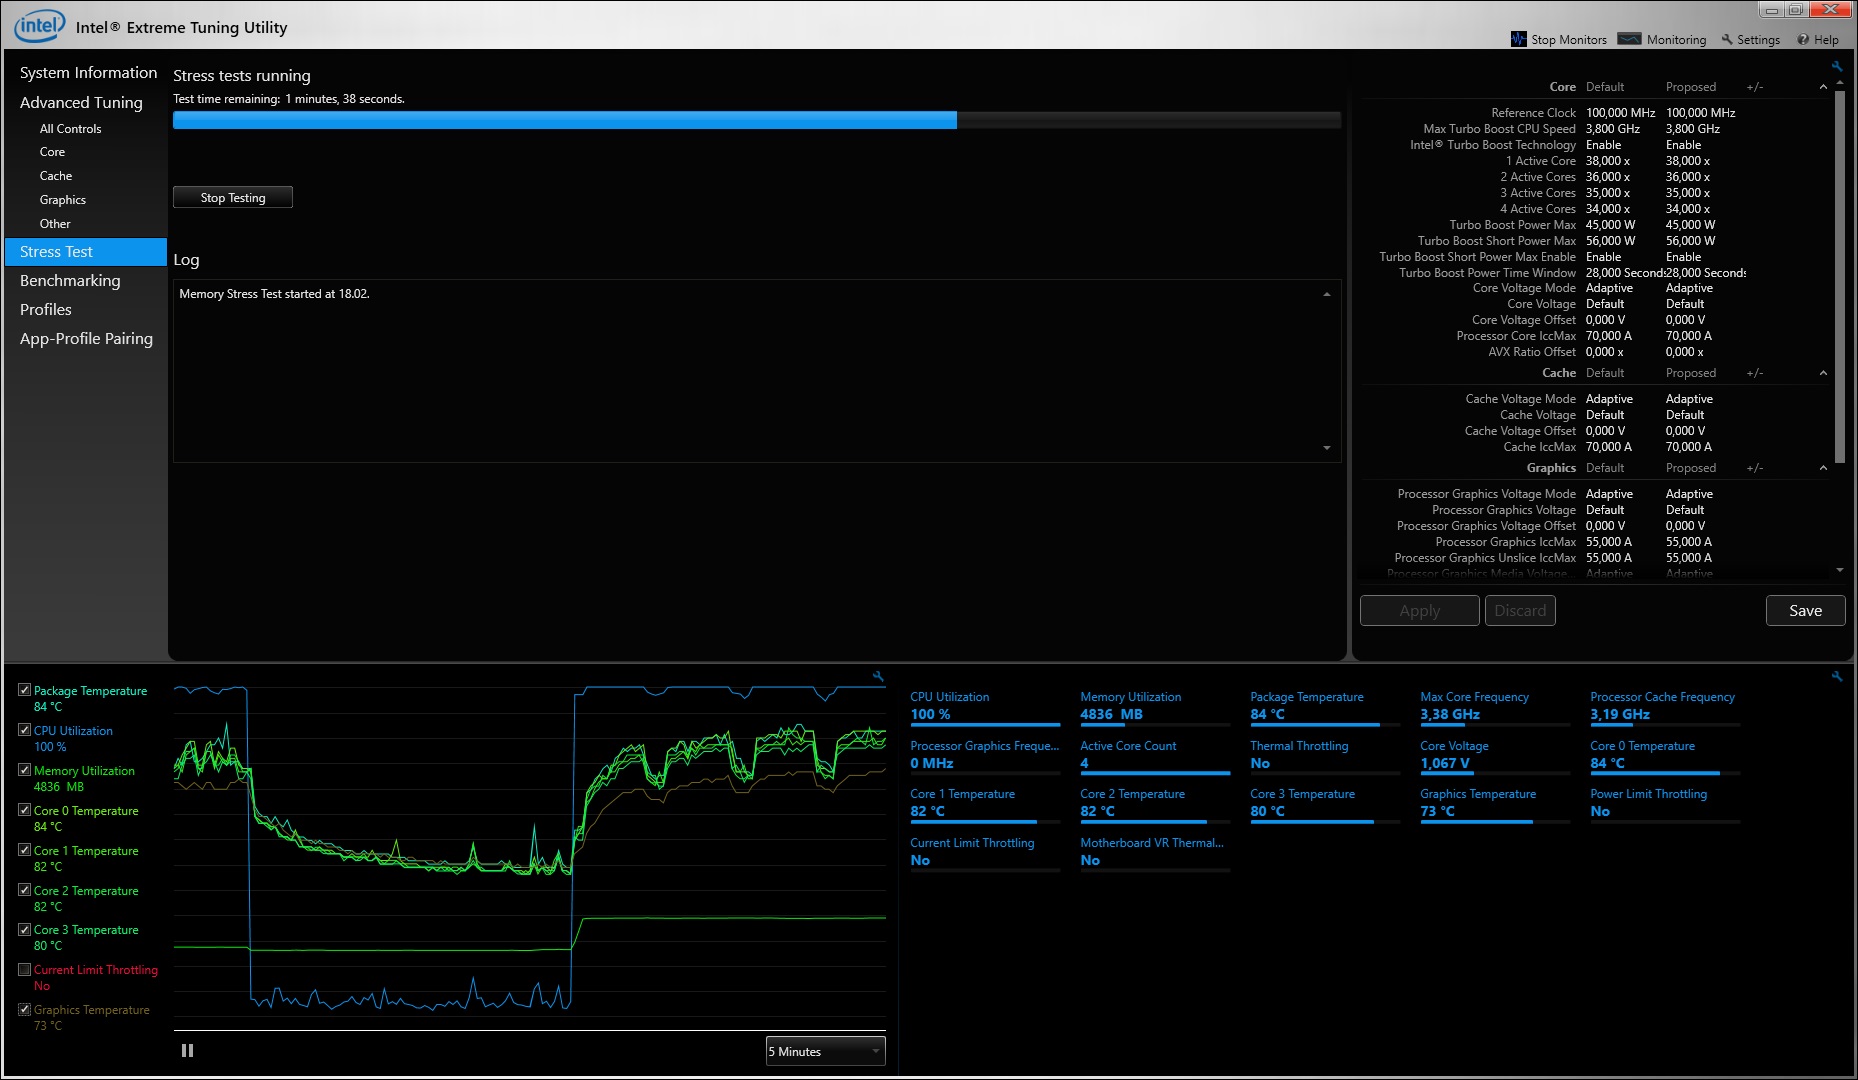This screenshot has width=1858, height=1080.
Task: Open System Information section
Action: [x=88, y=73]
